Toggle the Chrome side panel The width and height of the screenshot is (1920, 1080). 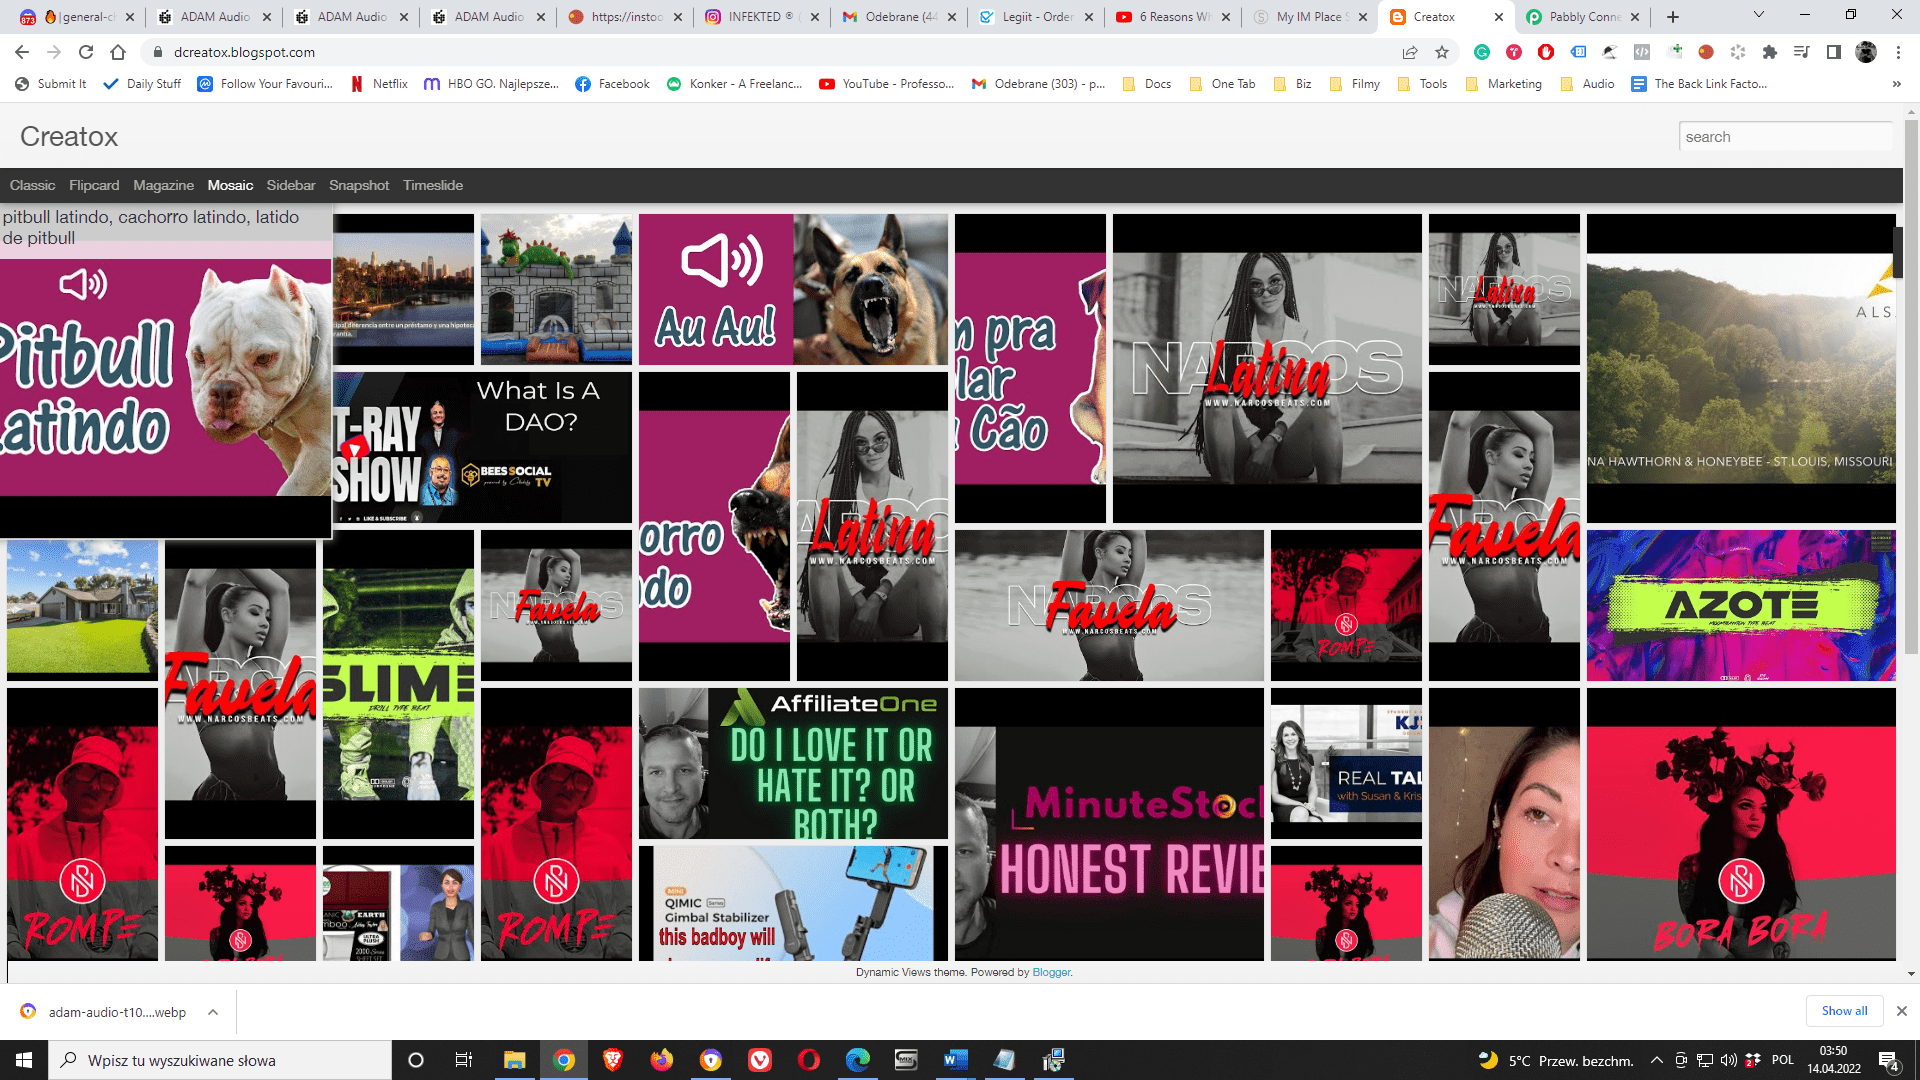1834,52
